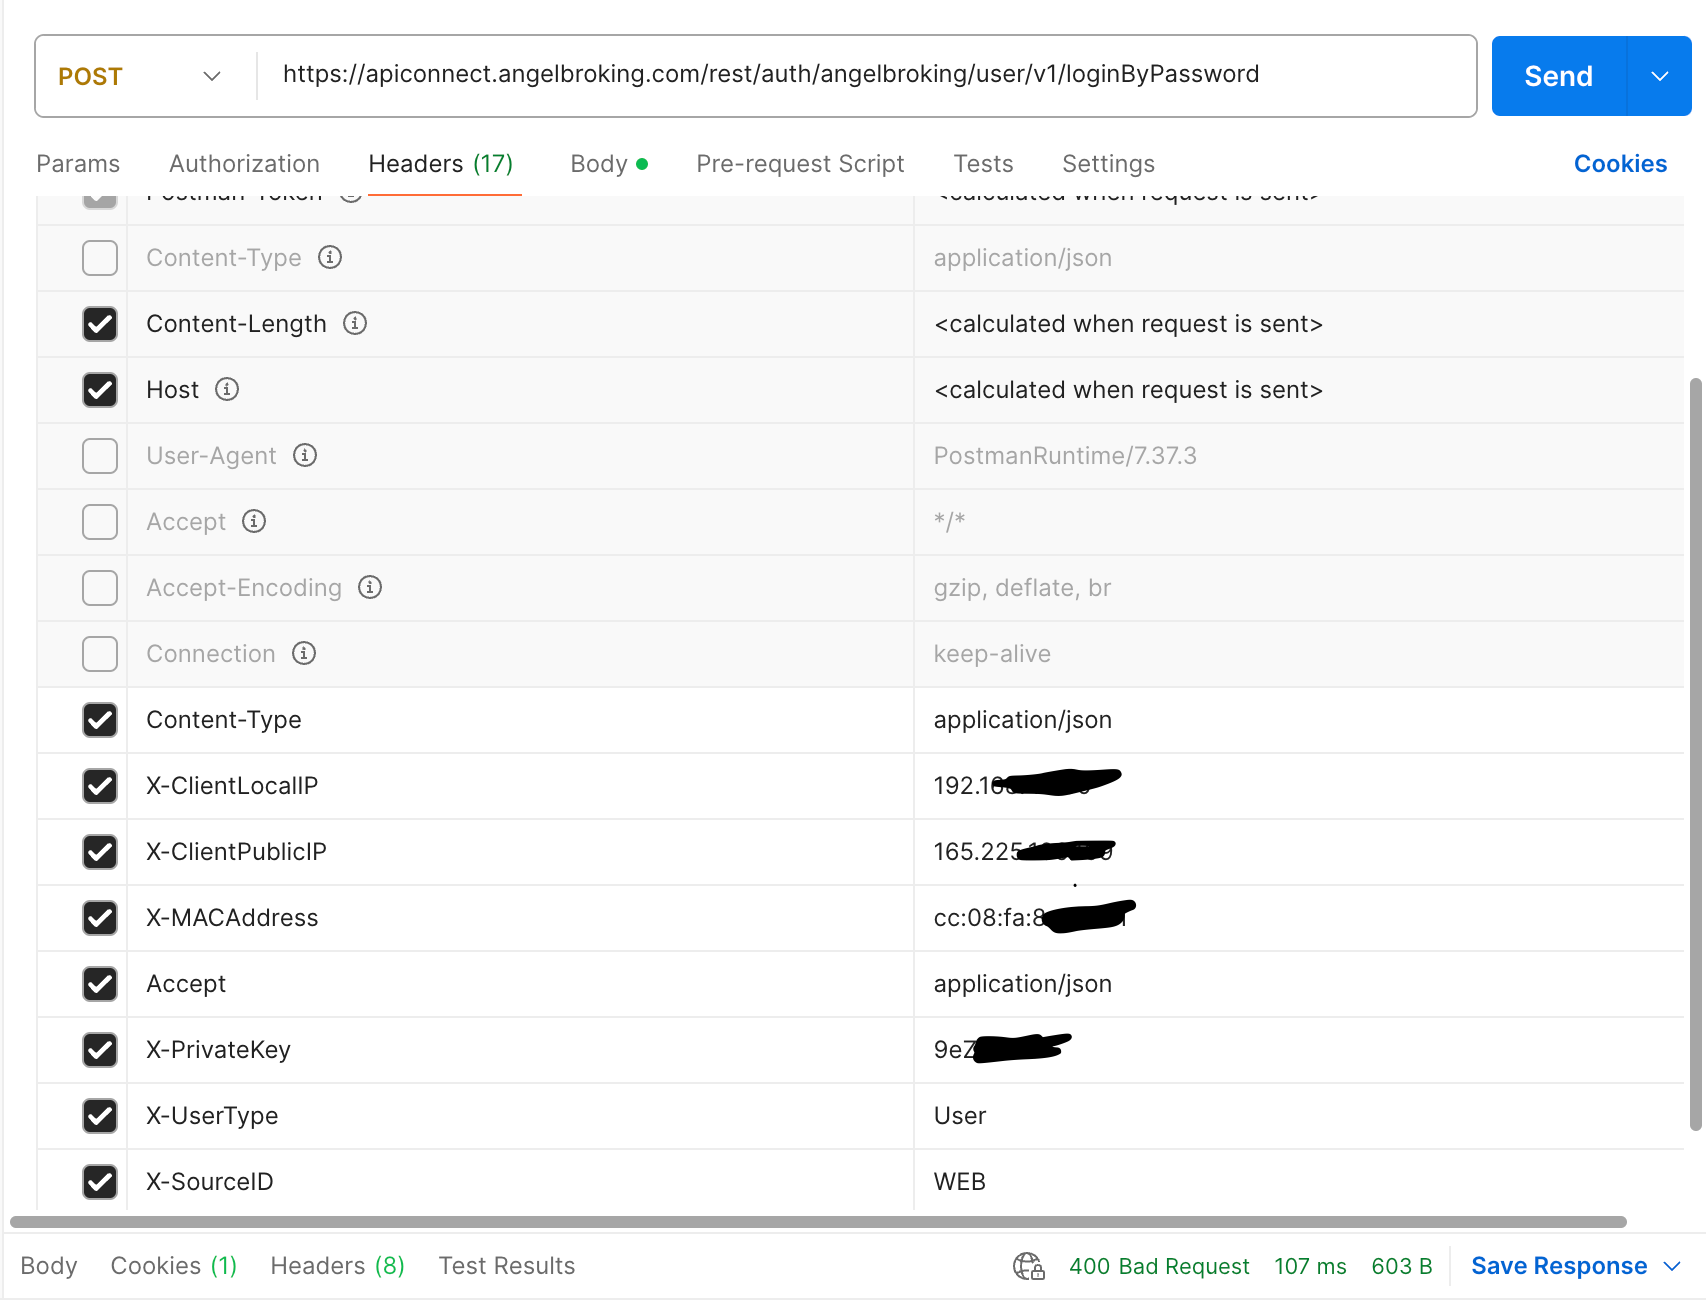The width and height of the screenshot is (1706, 1308).
Task: Click the X-SourceID header key
Action: coord(210,1182)
